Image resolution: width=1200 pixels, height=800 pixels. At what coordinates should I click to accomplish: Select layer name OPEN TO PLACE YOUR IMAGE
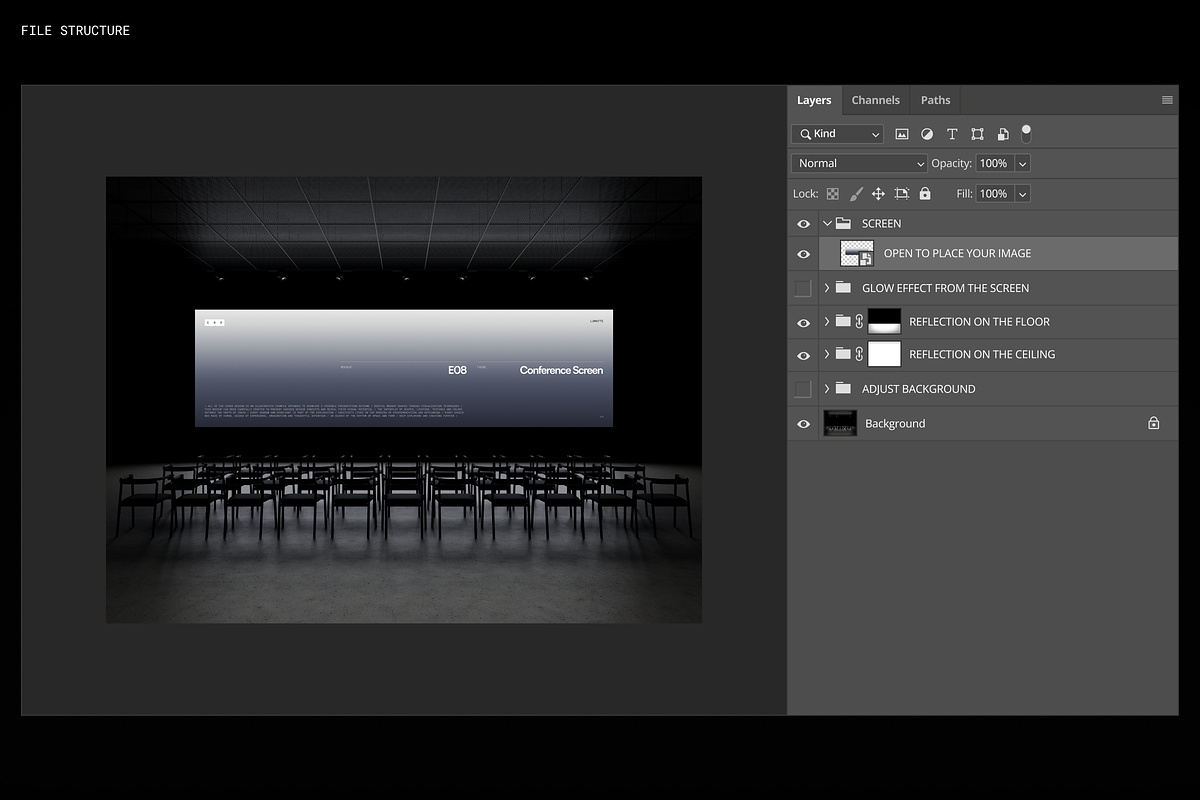pos(957,254)
